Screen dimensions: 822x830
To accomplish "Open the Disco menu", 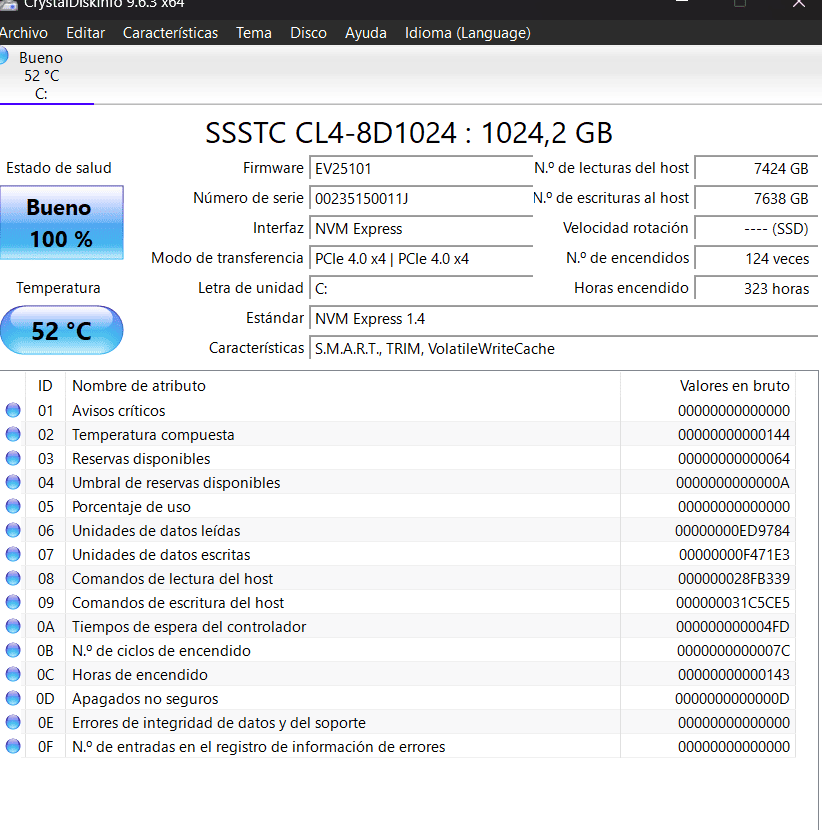I will (x=308, y=33).
